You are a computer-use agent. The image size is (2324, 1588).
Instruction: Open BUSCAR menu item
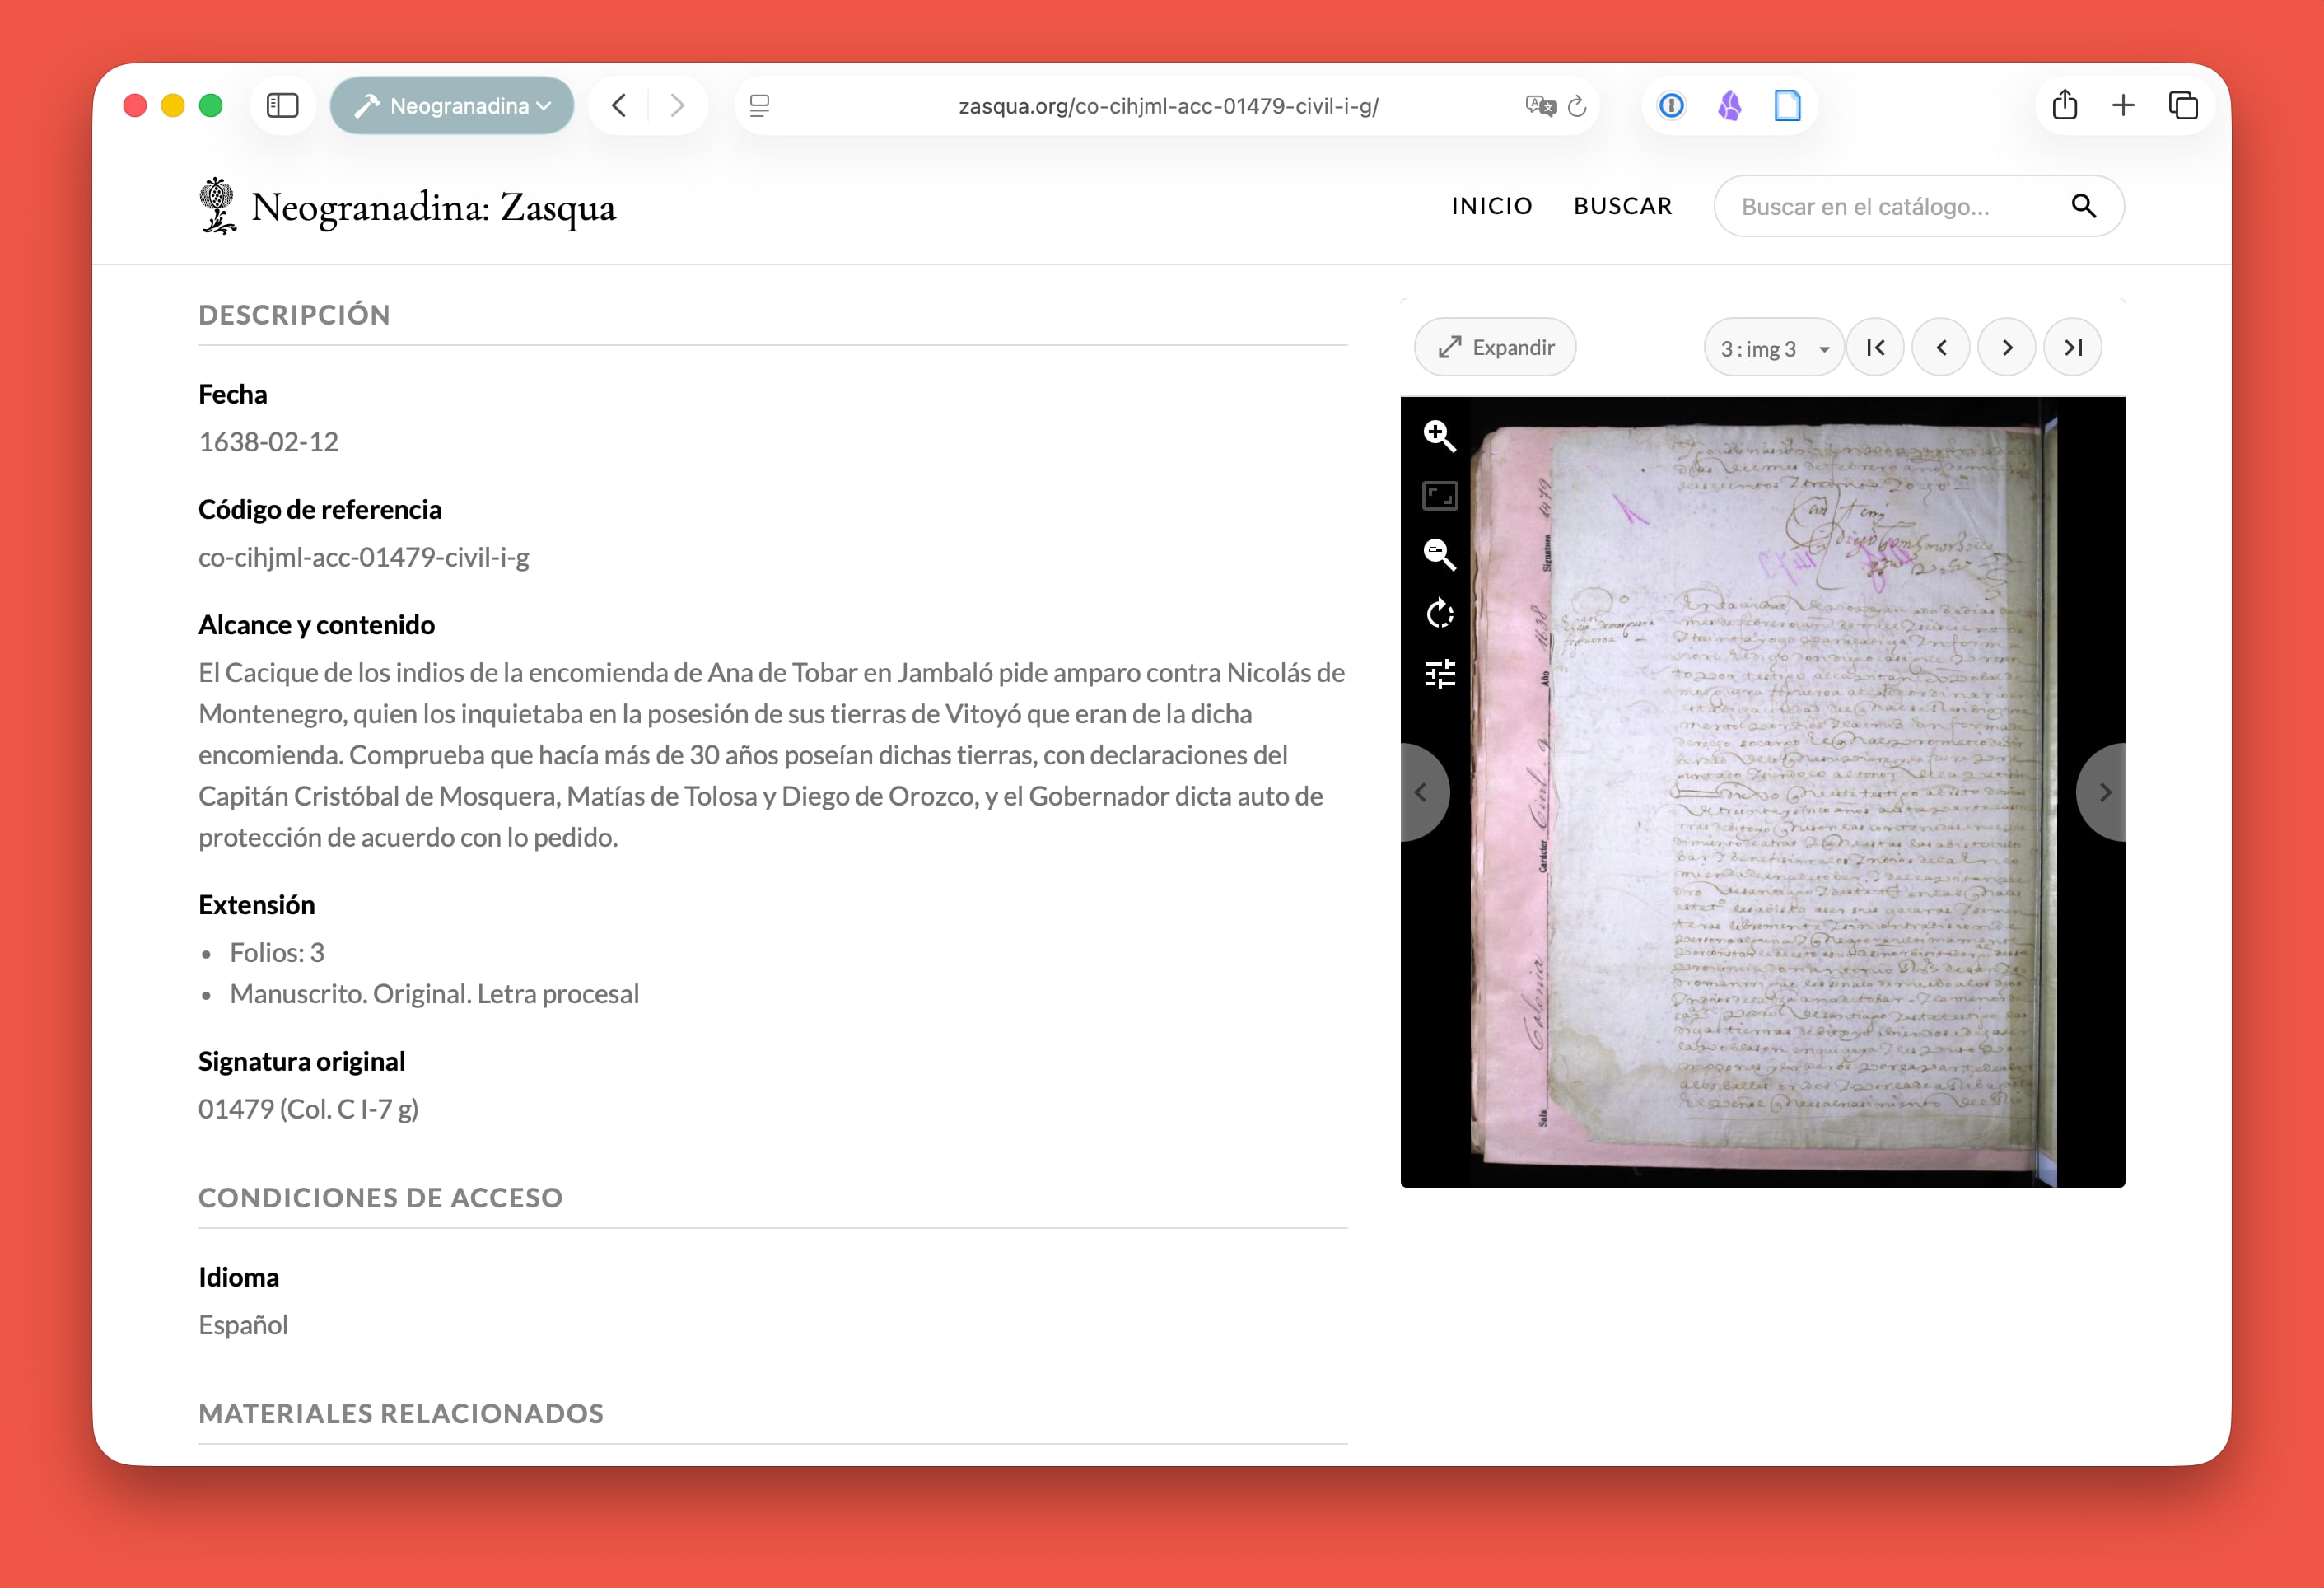(x=1622, y=206)
